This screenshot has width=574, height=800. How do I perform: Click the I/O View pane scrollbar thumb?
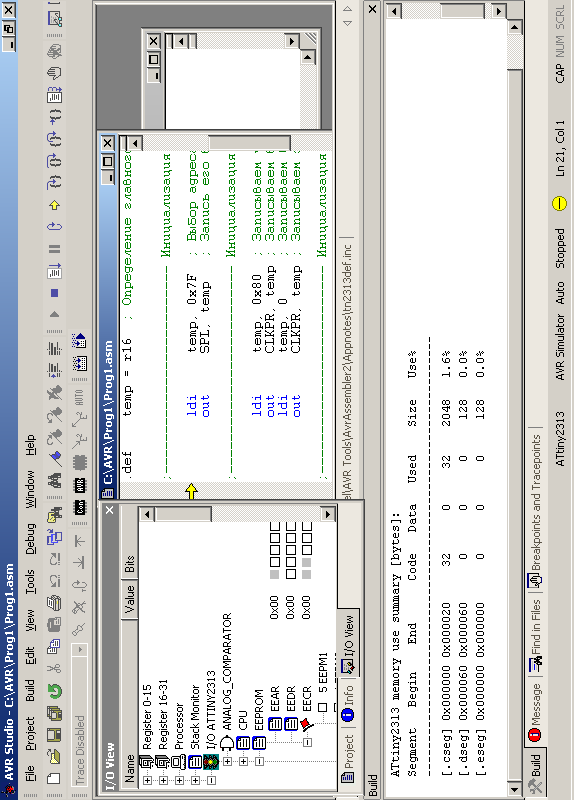183,514
